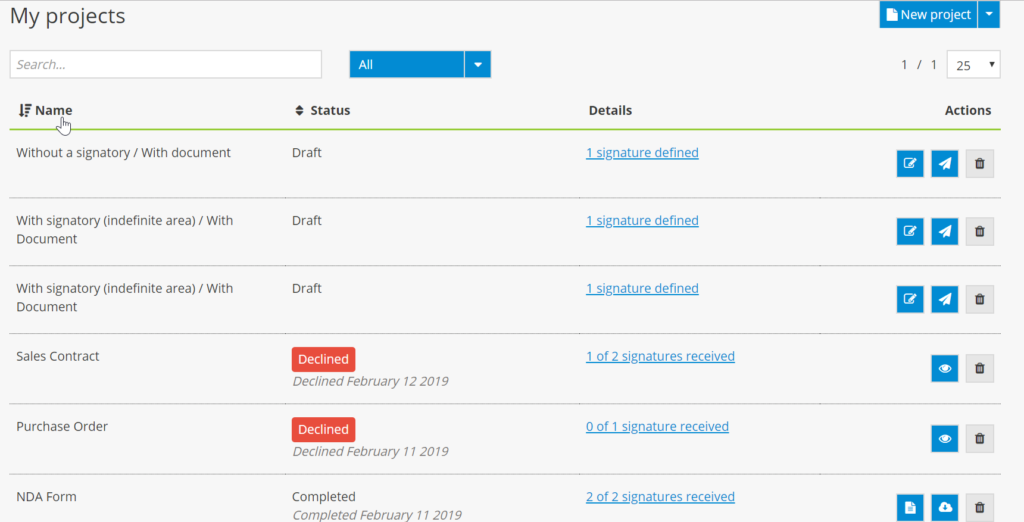Click edit icon for Without a signatory project
The image size is (1024, 522).
click(910, 164)
